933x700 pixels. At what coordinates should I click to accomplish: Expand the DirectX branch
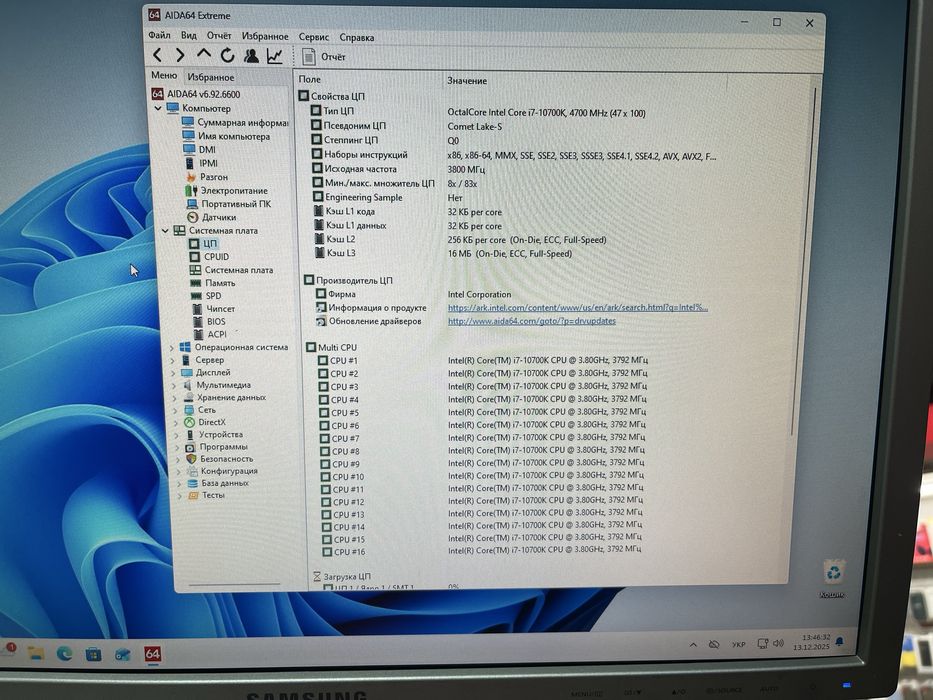coord(176,423)
